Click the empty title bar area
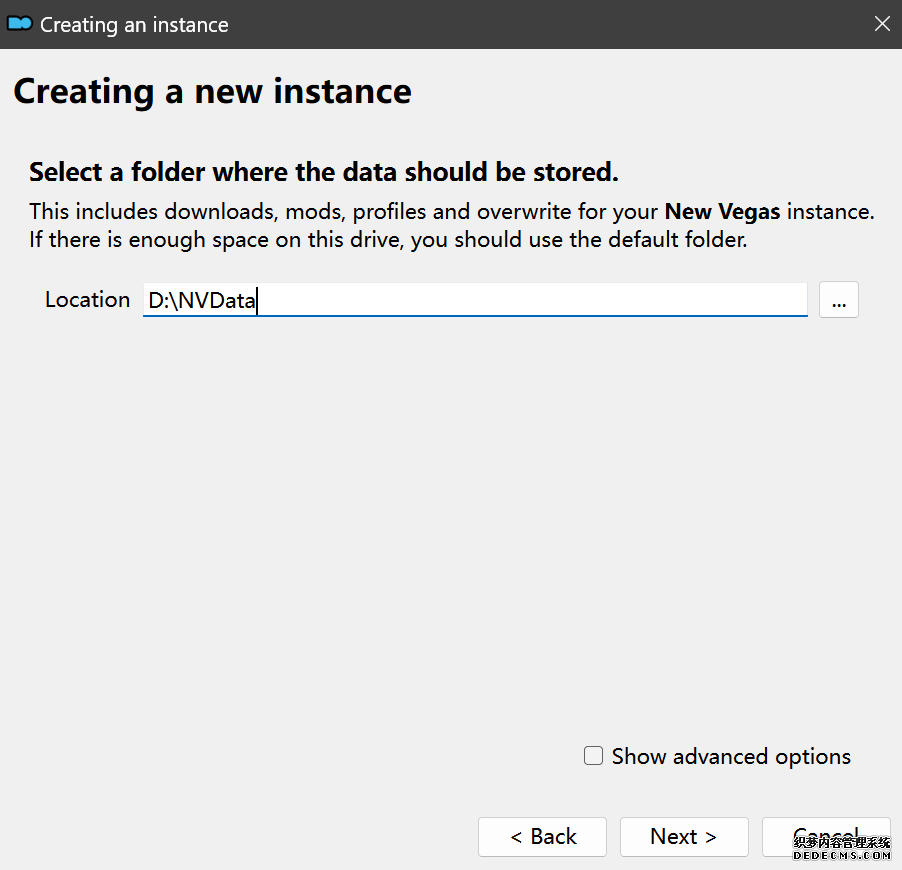902x870 pixels. [550, 24]
